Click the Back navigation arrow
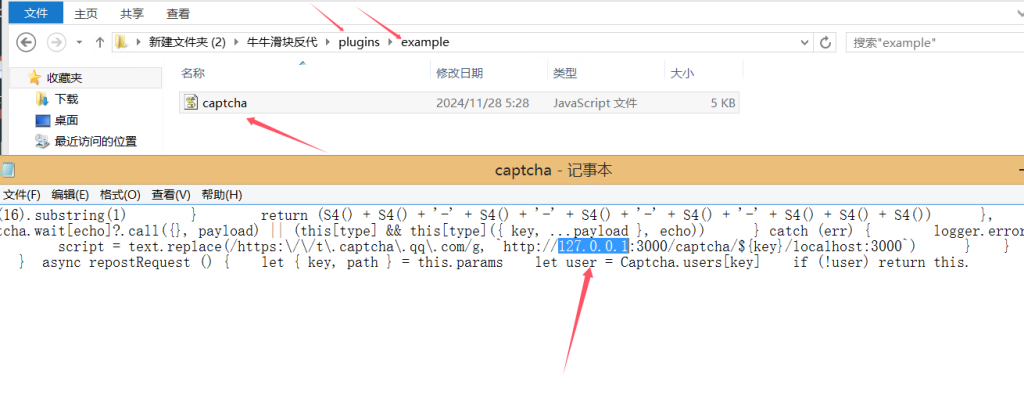The width and height of the screenshot is (1024, 414). 27,42
